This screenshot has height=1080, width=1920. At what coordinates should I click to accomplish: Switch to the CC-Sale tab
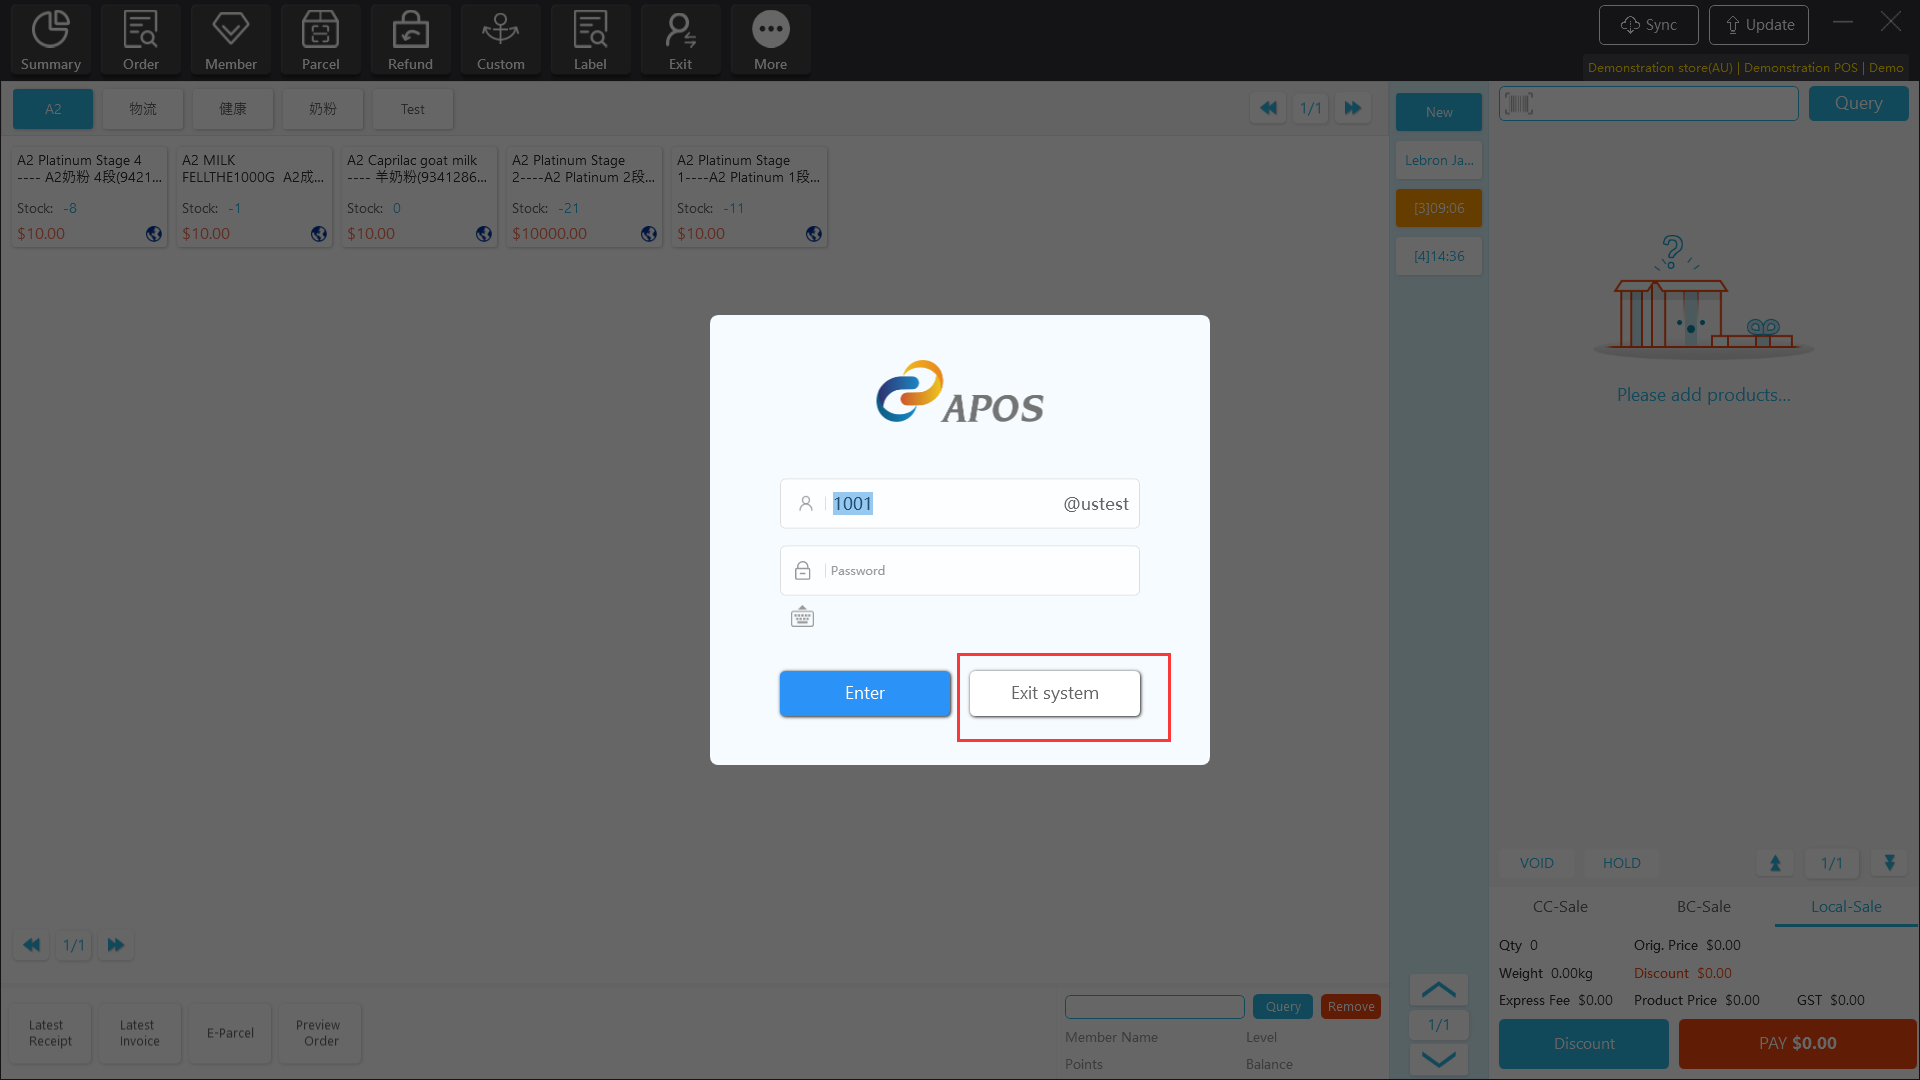(1560, 906)
